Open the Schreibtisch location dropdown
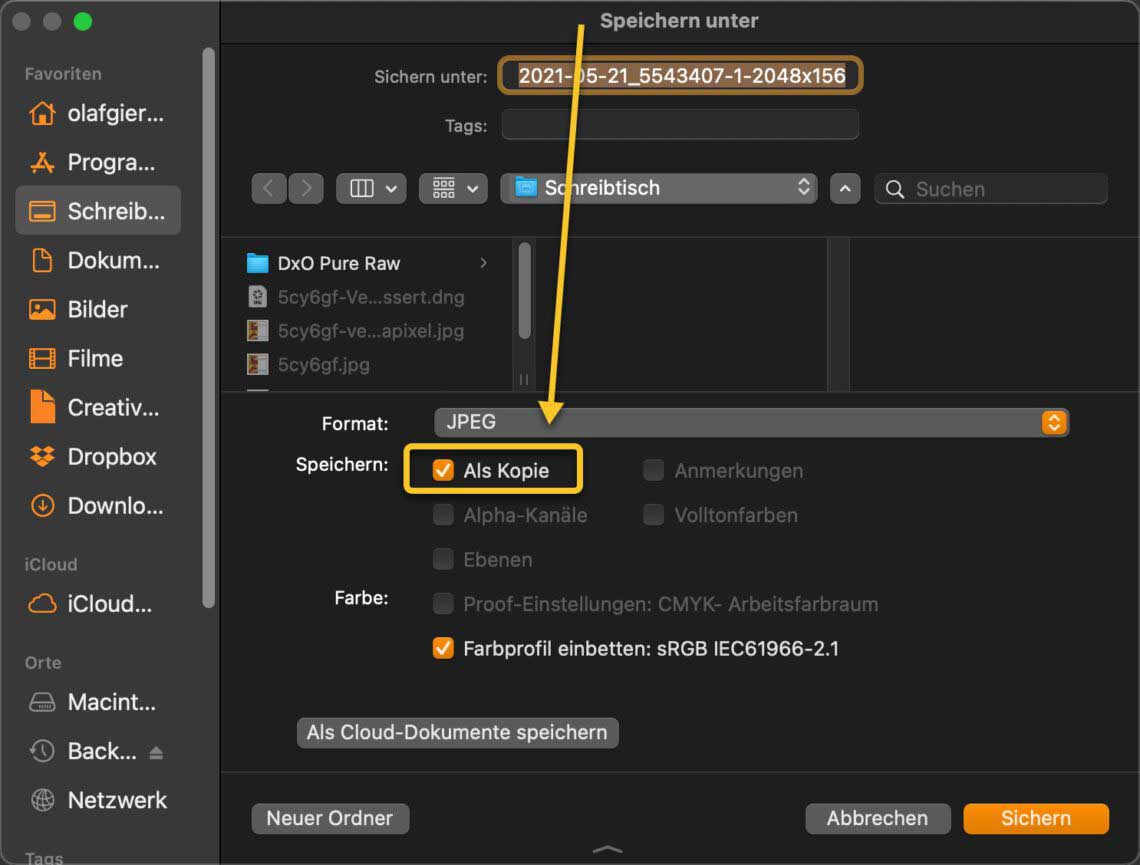This screenshot has width=1140, height=865. point(658,188)
